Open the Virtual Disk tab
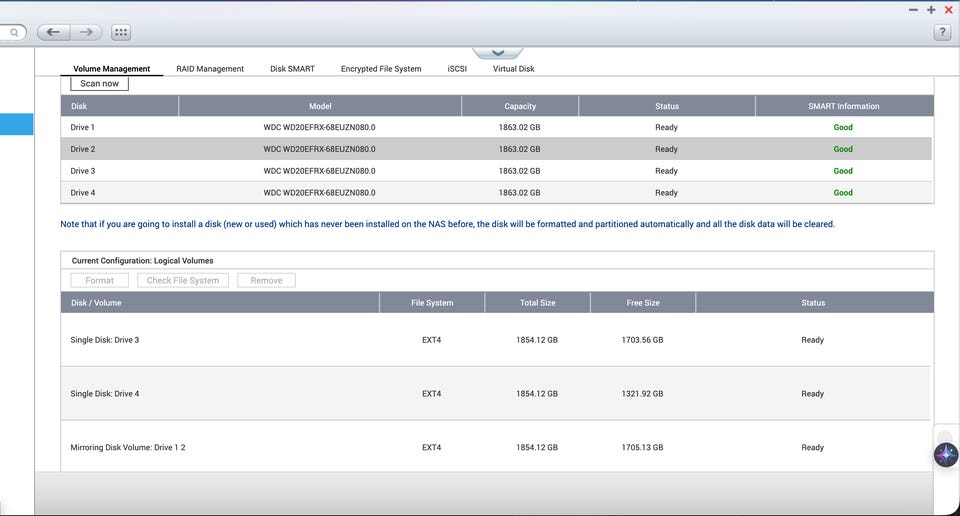 pyautogui.click(x=513, y=69)
